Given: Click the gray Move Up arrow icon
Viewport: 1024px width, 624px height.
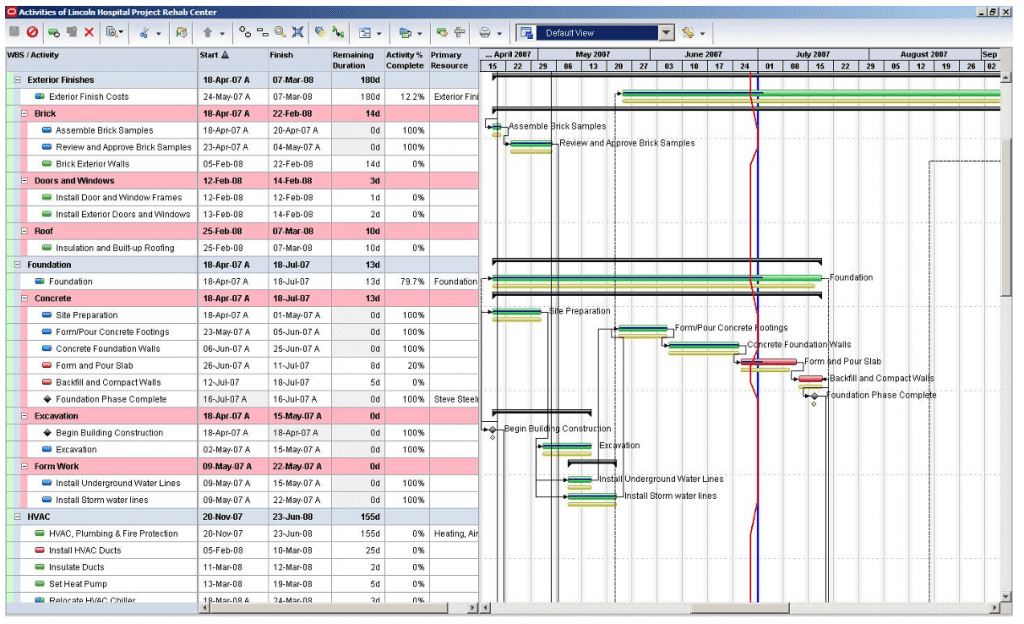Looking at the screenshot, I should point(208,32).
